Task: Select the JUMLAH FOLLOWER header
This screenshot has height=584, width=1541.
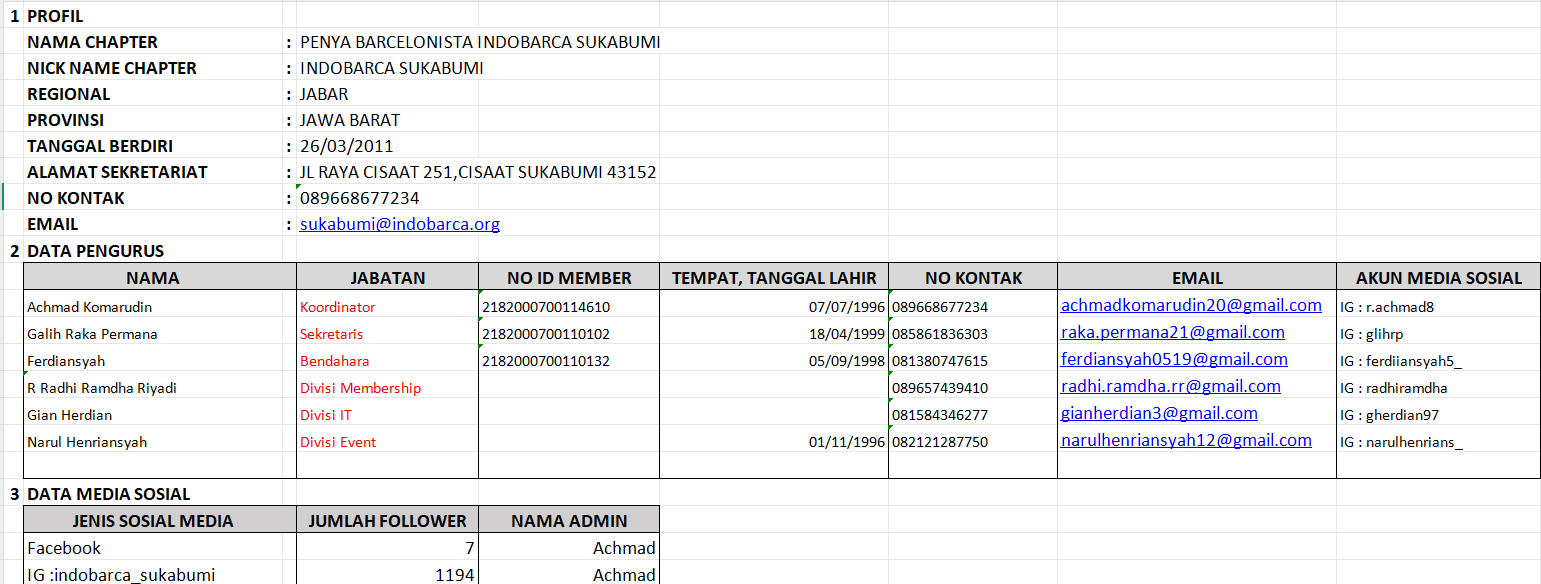Action: (388, 520)
